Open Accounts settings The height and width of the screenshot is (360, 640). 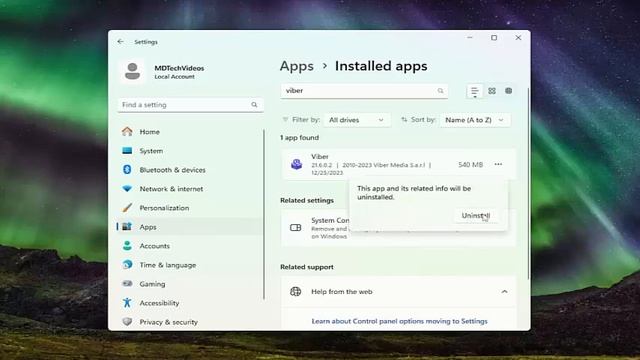tap(190, 246)
